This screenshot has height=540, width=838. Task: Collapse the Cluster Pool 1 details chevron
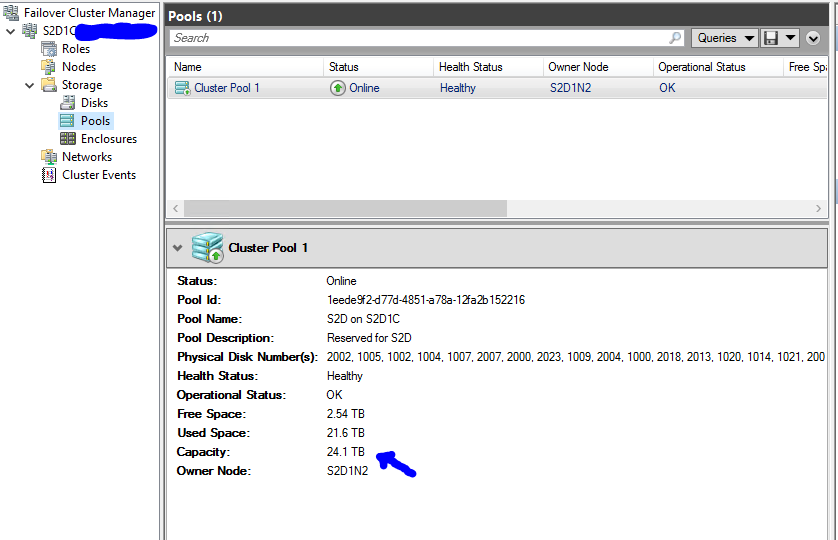tap(177, 248)
